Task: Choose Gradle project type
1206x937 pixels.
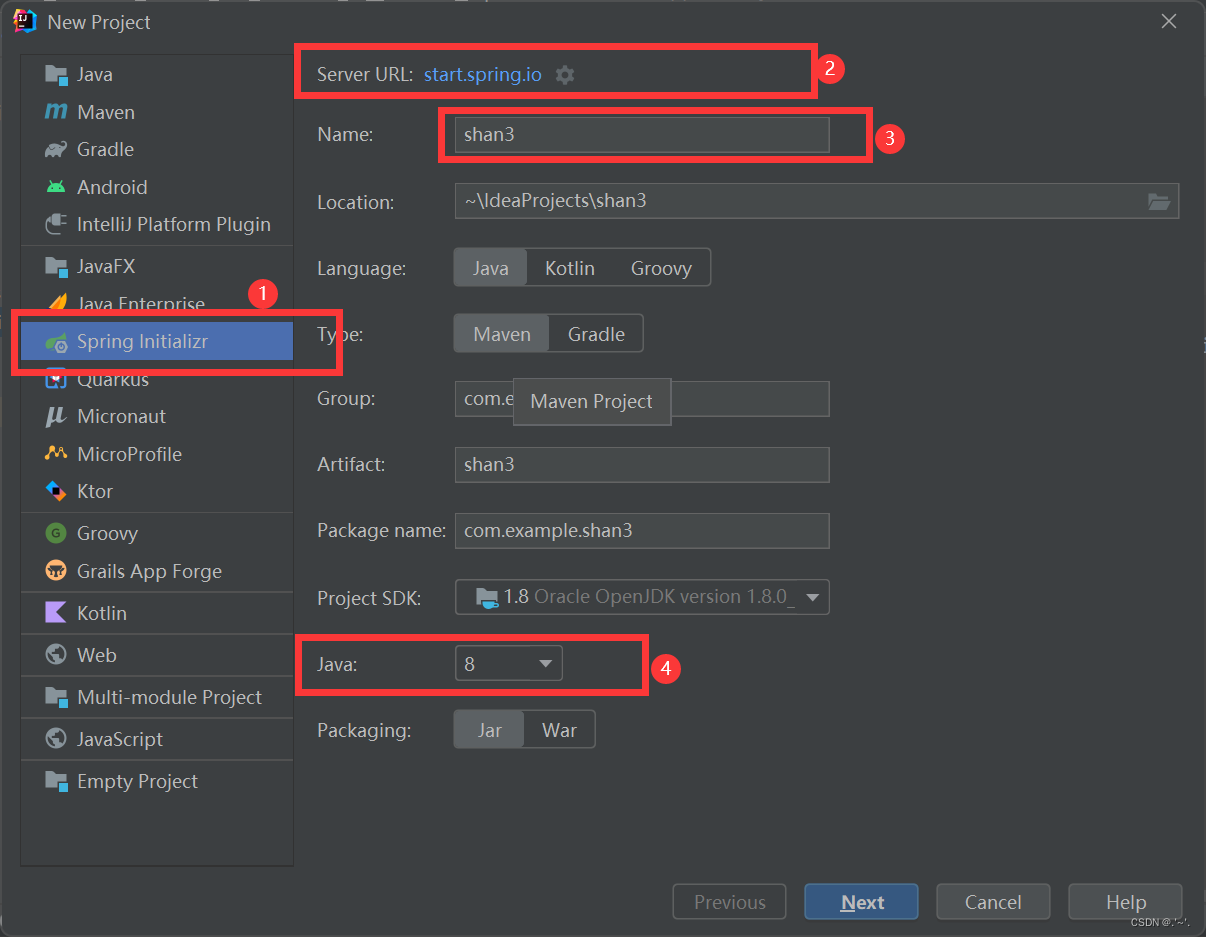Action: click(x=596, y=334)
